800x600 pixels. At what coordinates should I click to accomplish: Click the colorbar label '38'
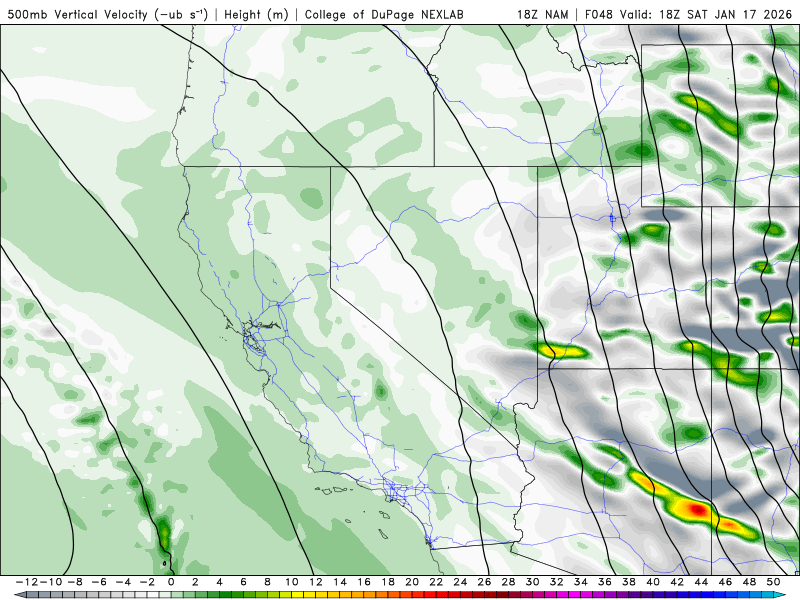tap(629, 582)
